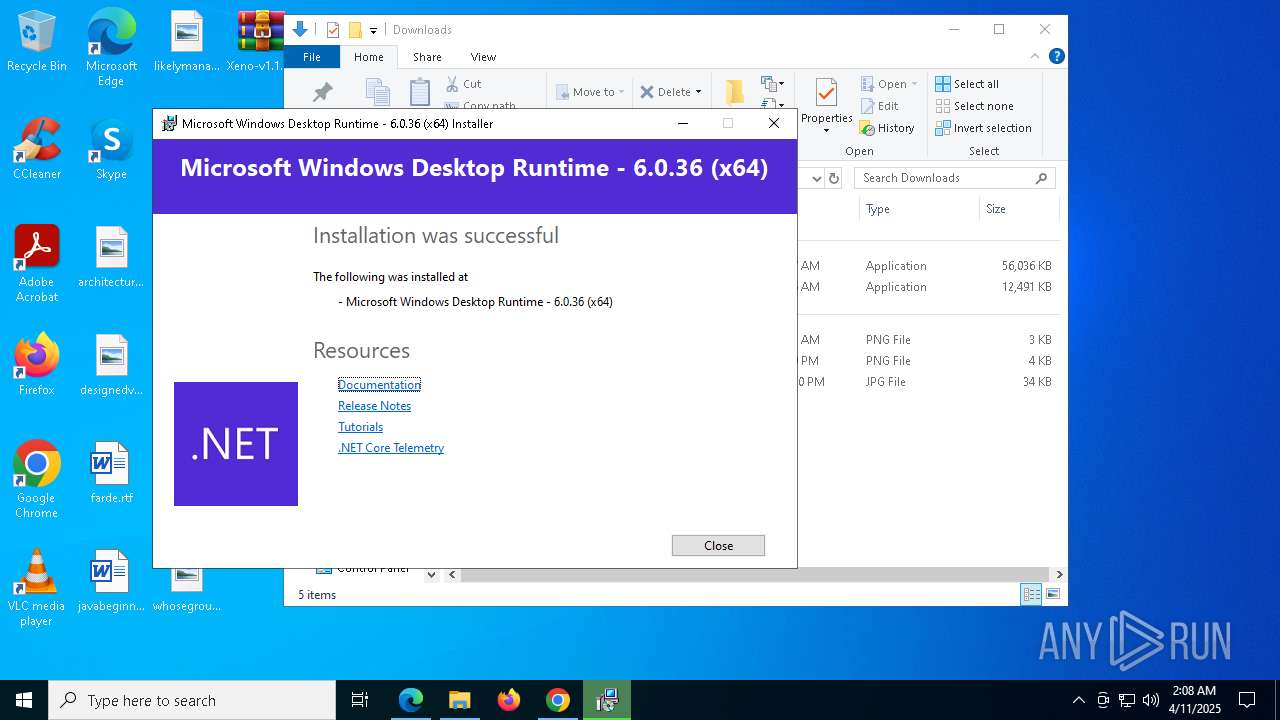Open the Release Notes link
The width and height of the screenshot is (1280, 720).
[374, 406]
